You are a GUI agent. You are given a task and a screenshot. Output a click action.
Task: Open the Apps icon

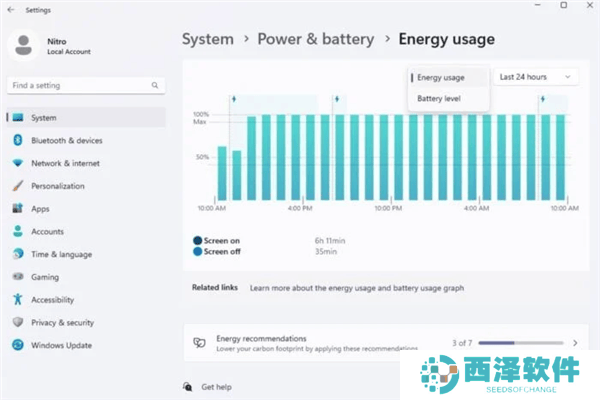[x=17, y=209]
